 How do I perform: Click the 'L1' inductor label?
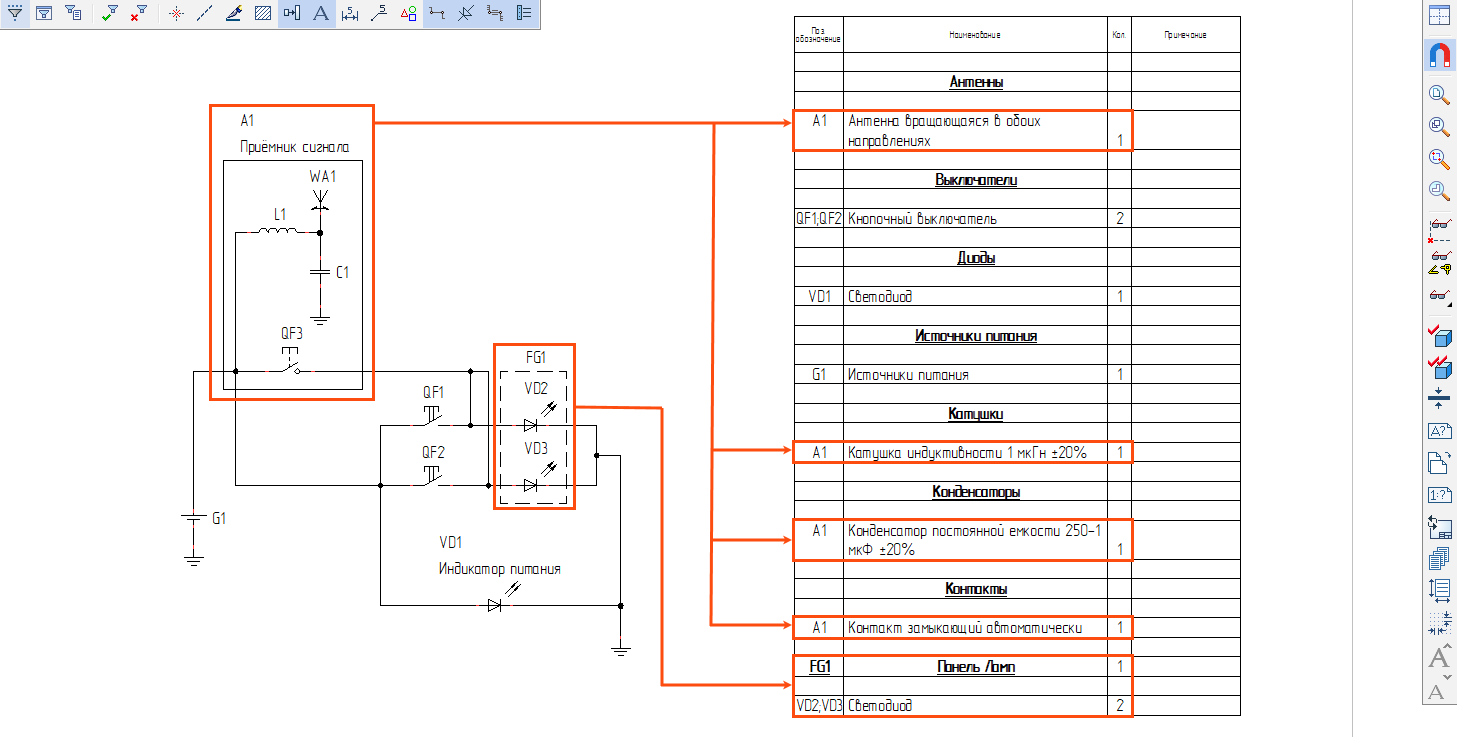pos(280,214)
